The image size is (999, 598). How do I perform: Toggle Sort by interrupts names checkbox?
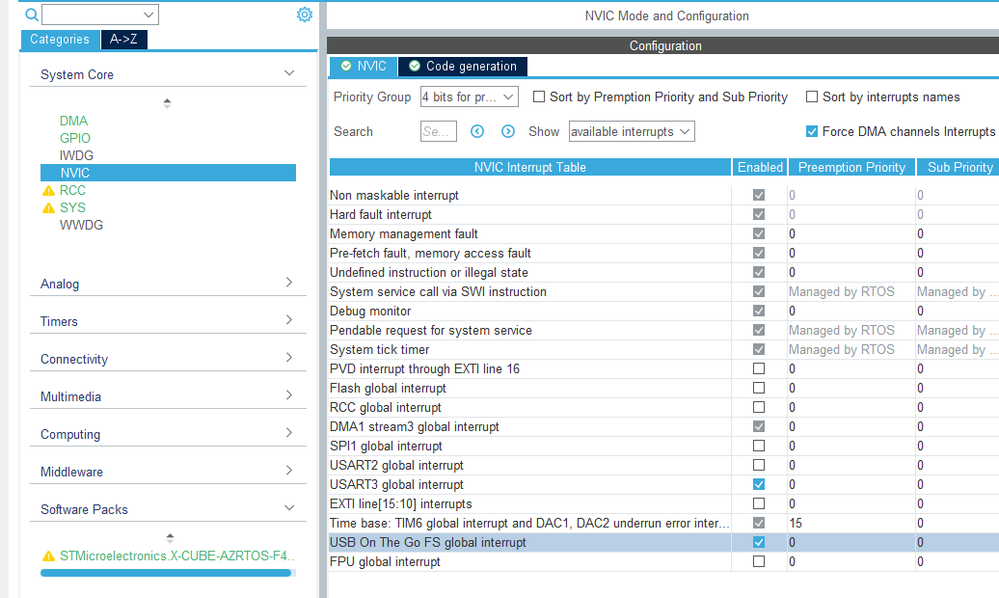coord(812,97)
